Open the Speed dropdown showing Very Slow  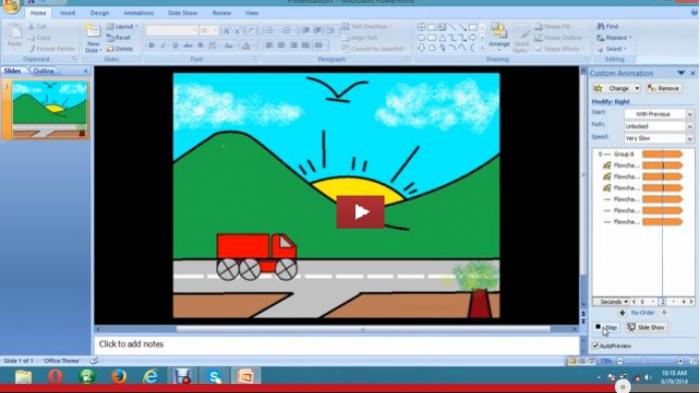click(690, 138)
